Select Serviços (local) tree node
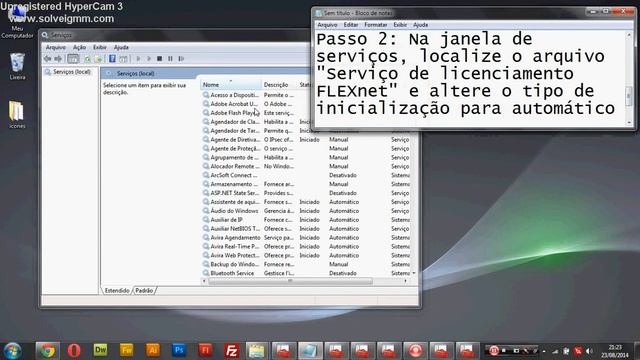 coord(68,72)
